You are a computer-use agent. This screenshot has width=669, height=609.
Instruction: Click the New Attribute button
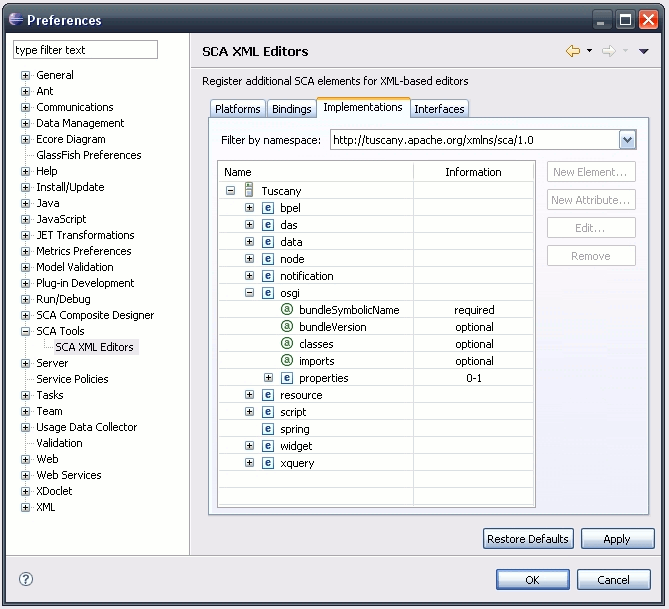pos(591,200)
